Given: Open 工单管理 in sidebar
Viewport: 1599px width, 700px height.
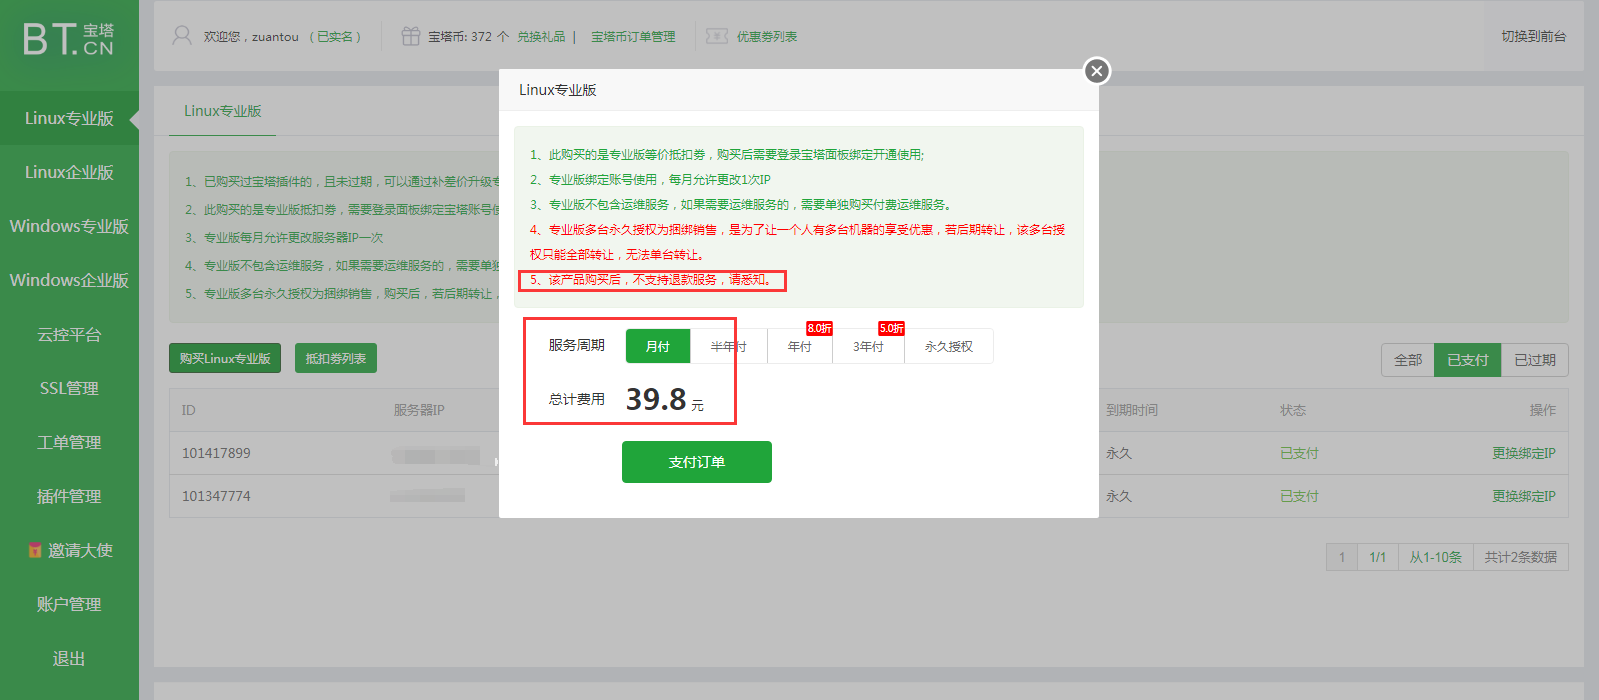Looking at the screenshot, I should (69, 442).
